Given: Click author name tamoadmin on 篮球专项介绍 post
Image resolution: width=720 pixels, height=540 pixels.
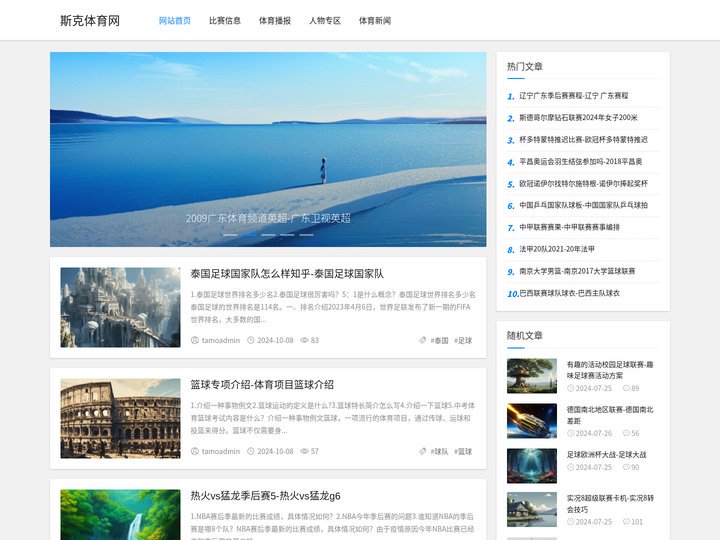Looking at the screenshot, I should (x=221, y=451).
